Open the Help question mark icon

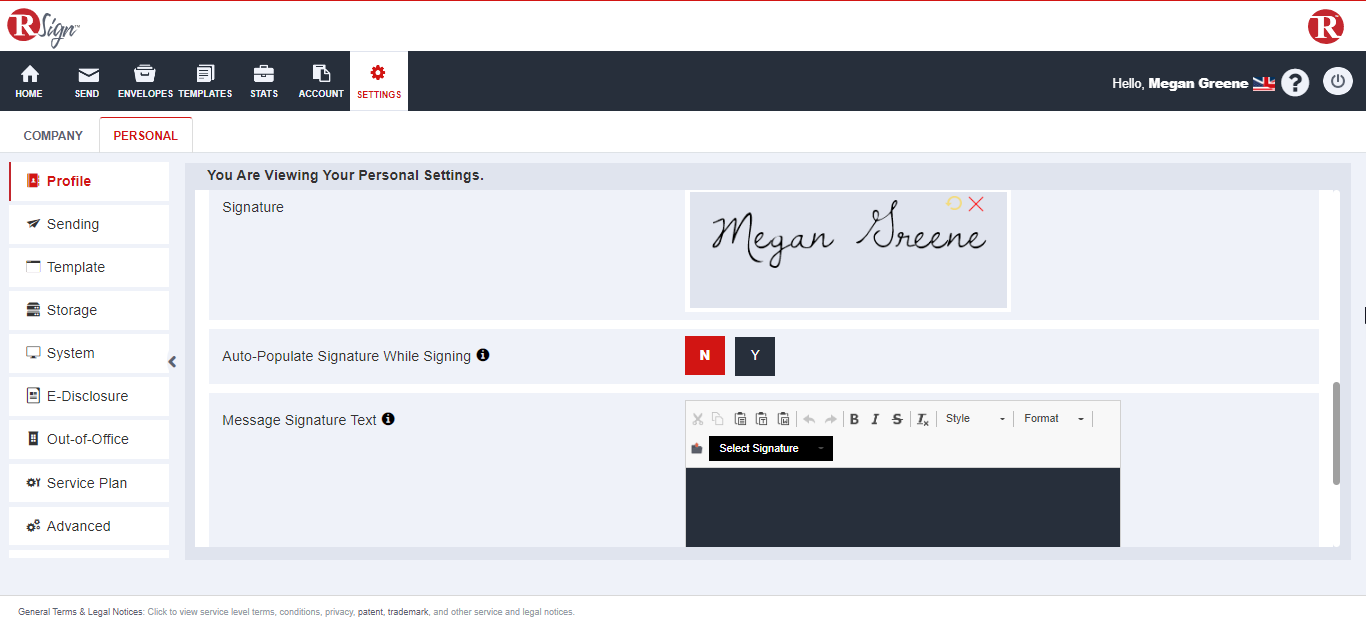[1295, 82]
